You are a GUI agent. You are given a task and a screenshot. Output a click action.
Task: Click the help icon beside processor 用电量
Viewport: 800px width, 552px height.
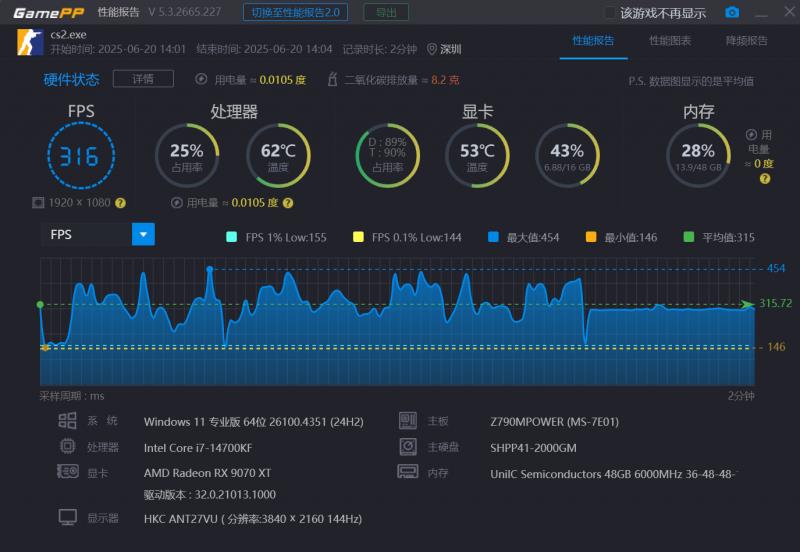click(x=288, y=203)
